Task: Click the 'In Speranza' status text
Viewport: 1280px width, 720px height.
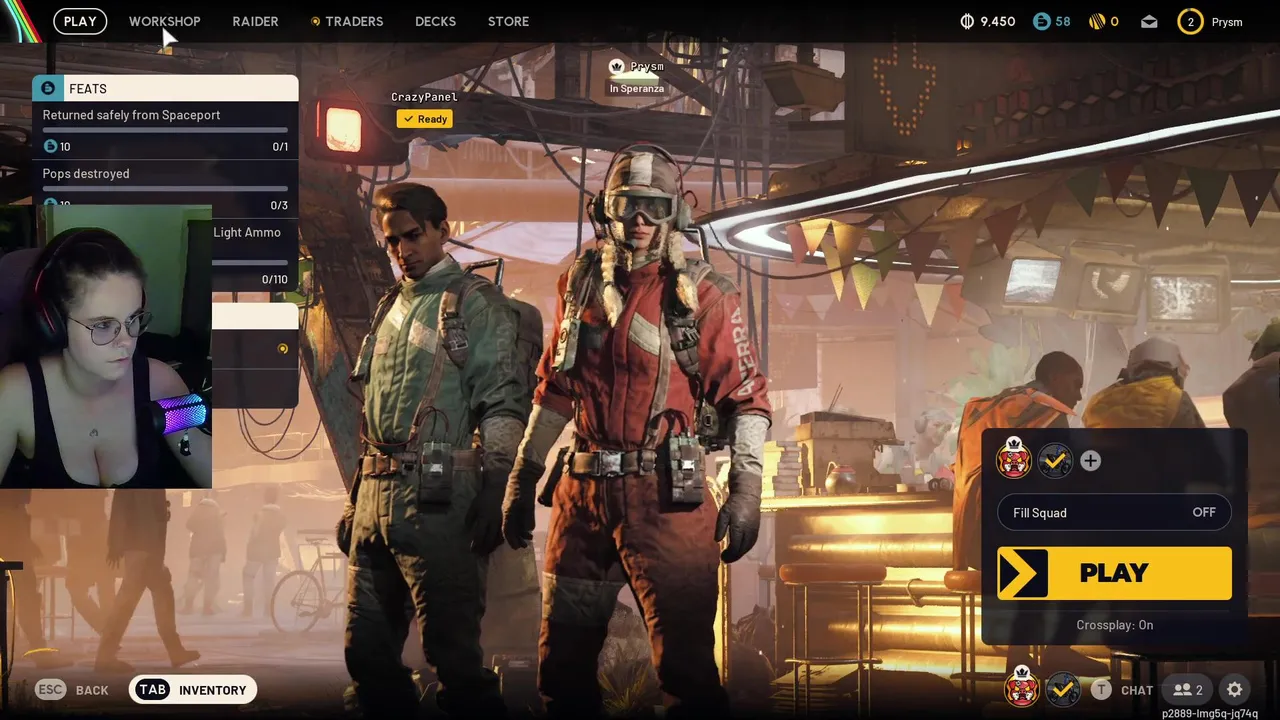Action: click(637, 89)
